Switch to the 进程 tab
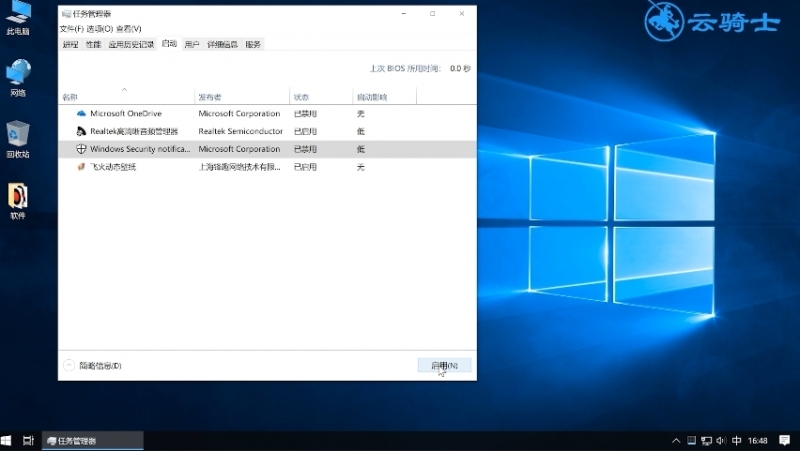800x451 pixels. pos(70,44)
